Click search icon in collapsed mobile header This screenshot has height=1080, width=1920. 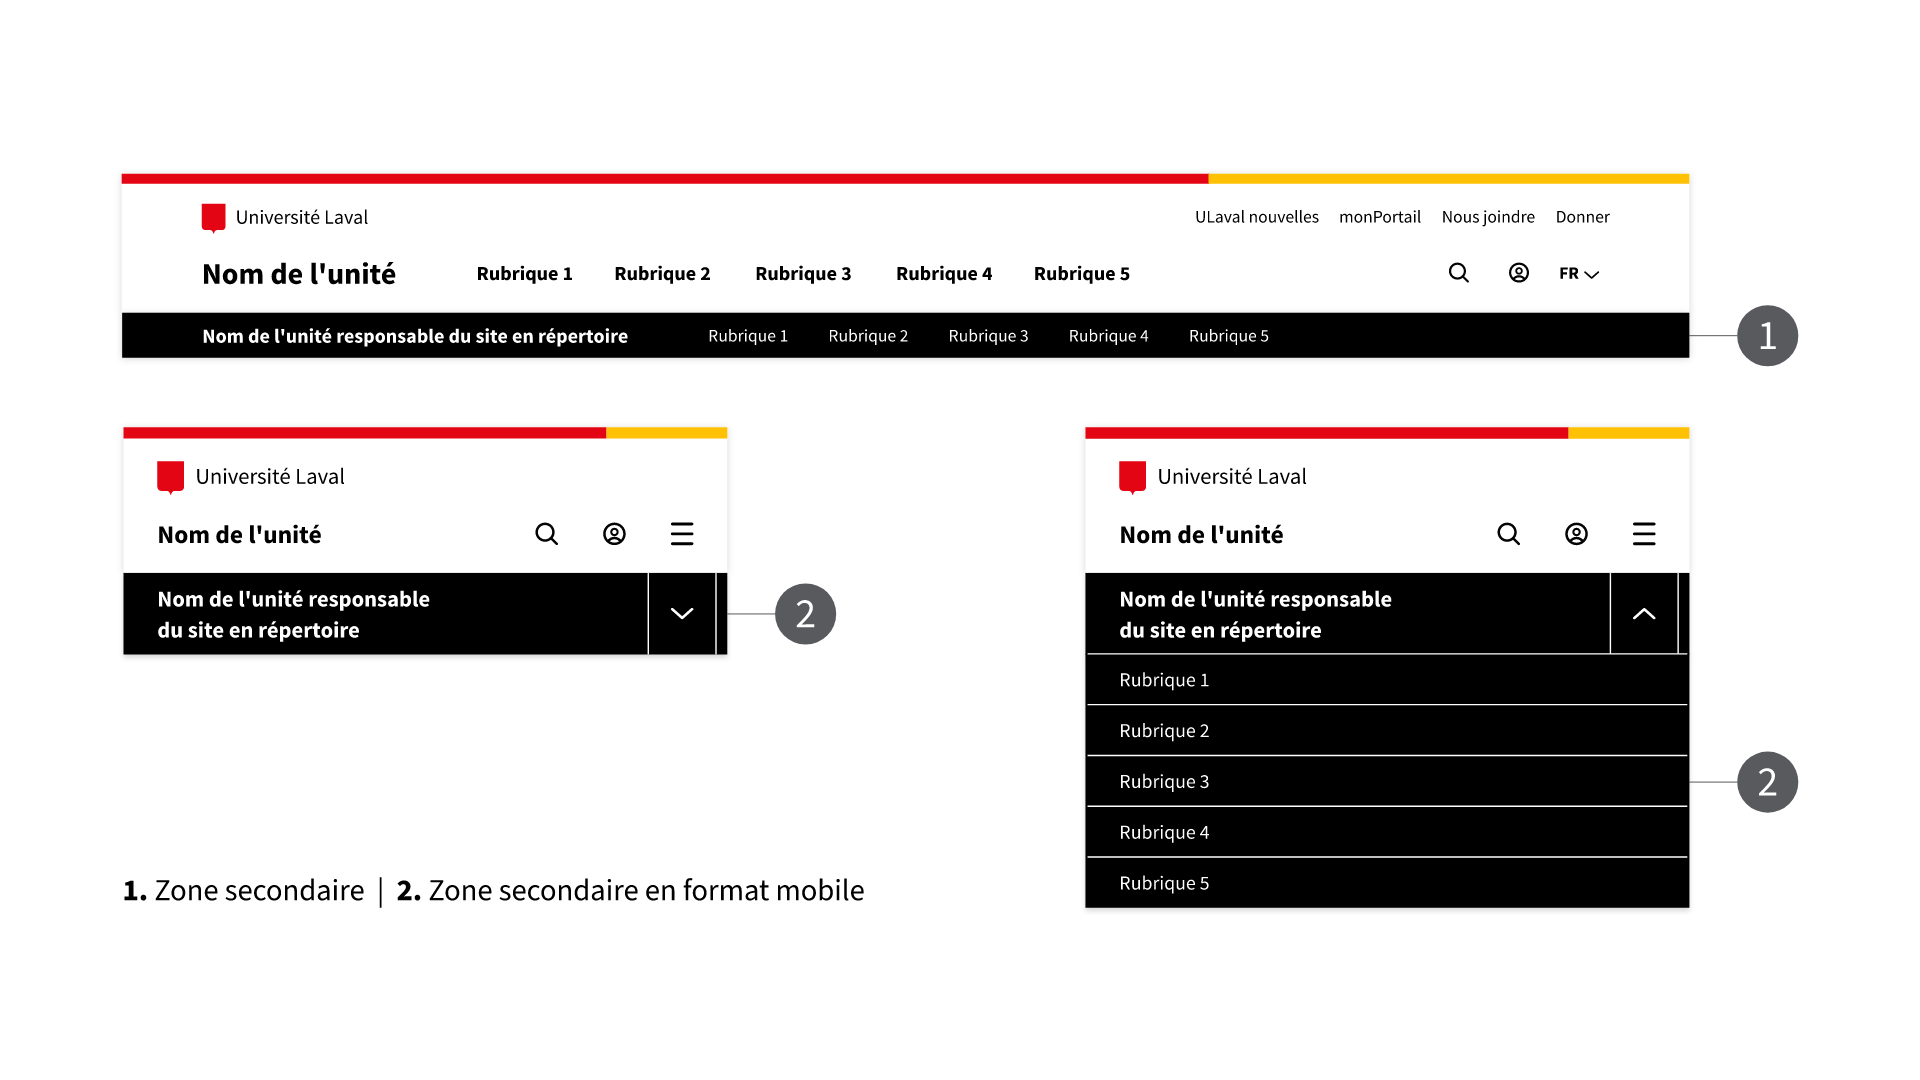pyautogui.click(x=546, y=534)
